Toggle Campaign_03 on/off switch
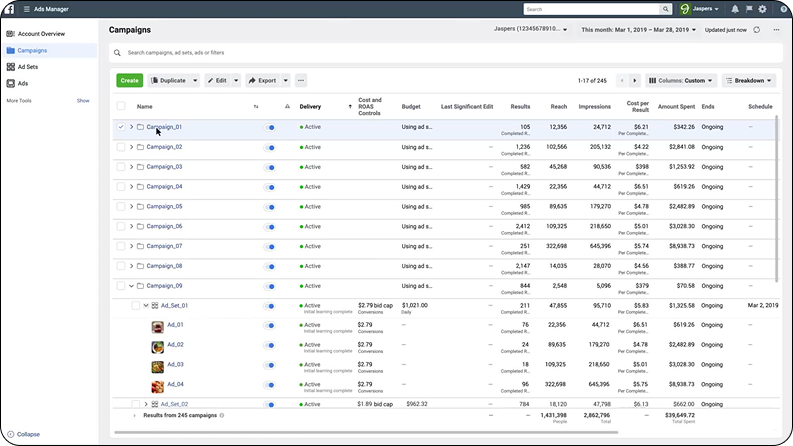793x446 pixels. point(270,167)
